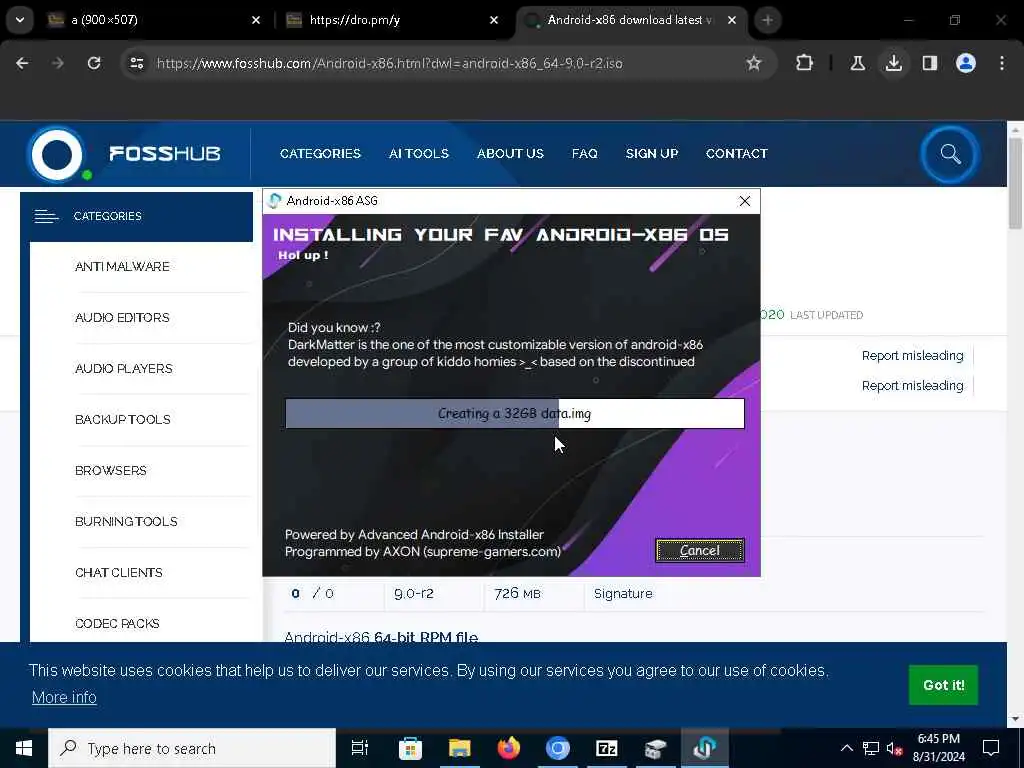Click the taskbar search box
This screenshot has height=768, width=1024.
click(x=192, y=748)
